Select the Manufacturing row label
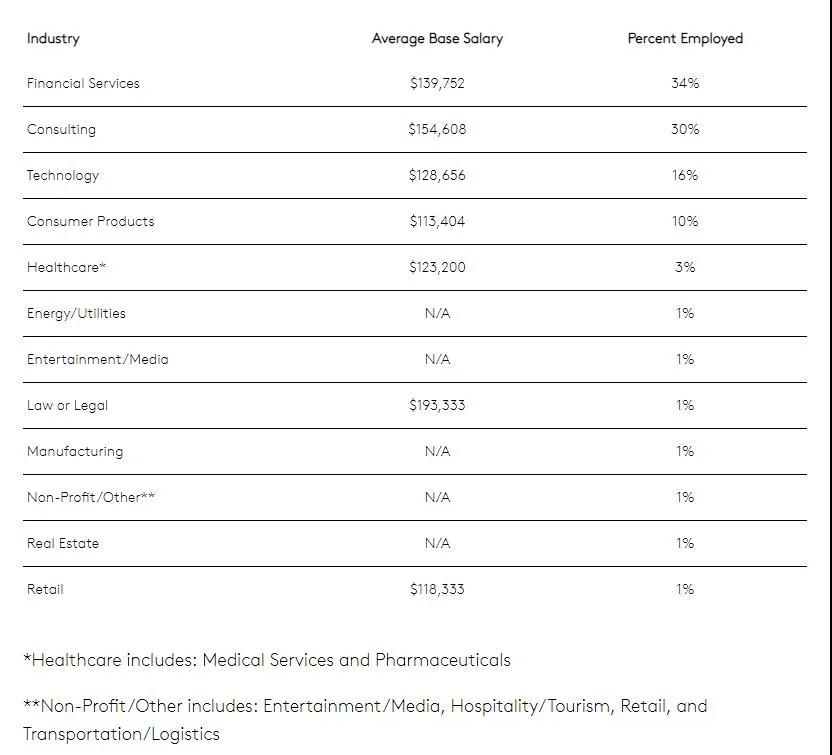The width and height of the screenshot is (832, 755). (75, 451)
